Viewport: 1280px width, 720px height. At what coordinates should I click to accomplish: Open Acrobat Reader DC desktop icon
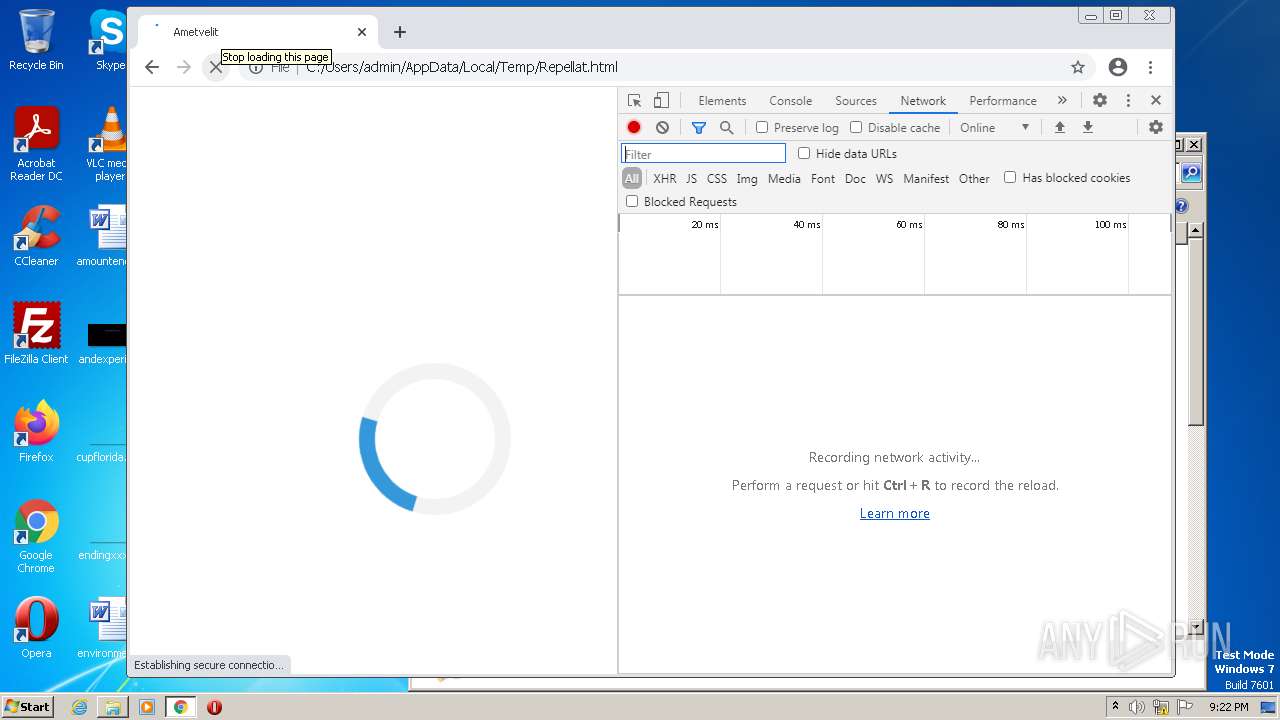point(36,145)
